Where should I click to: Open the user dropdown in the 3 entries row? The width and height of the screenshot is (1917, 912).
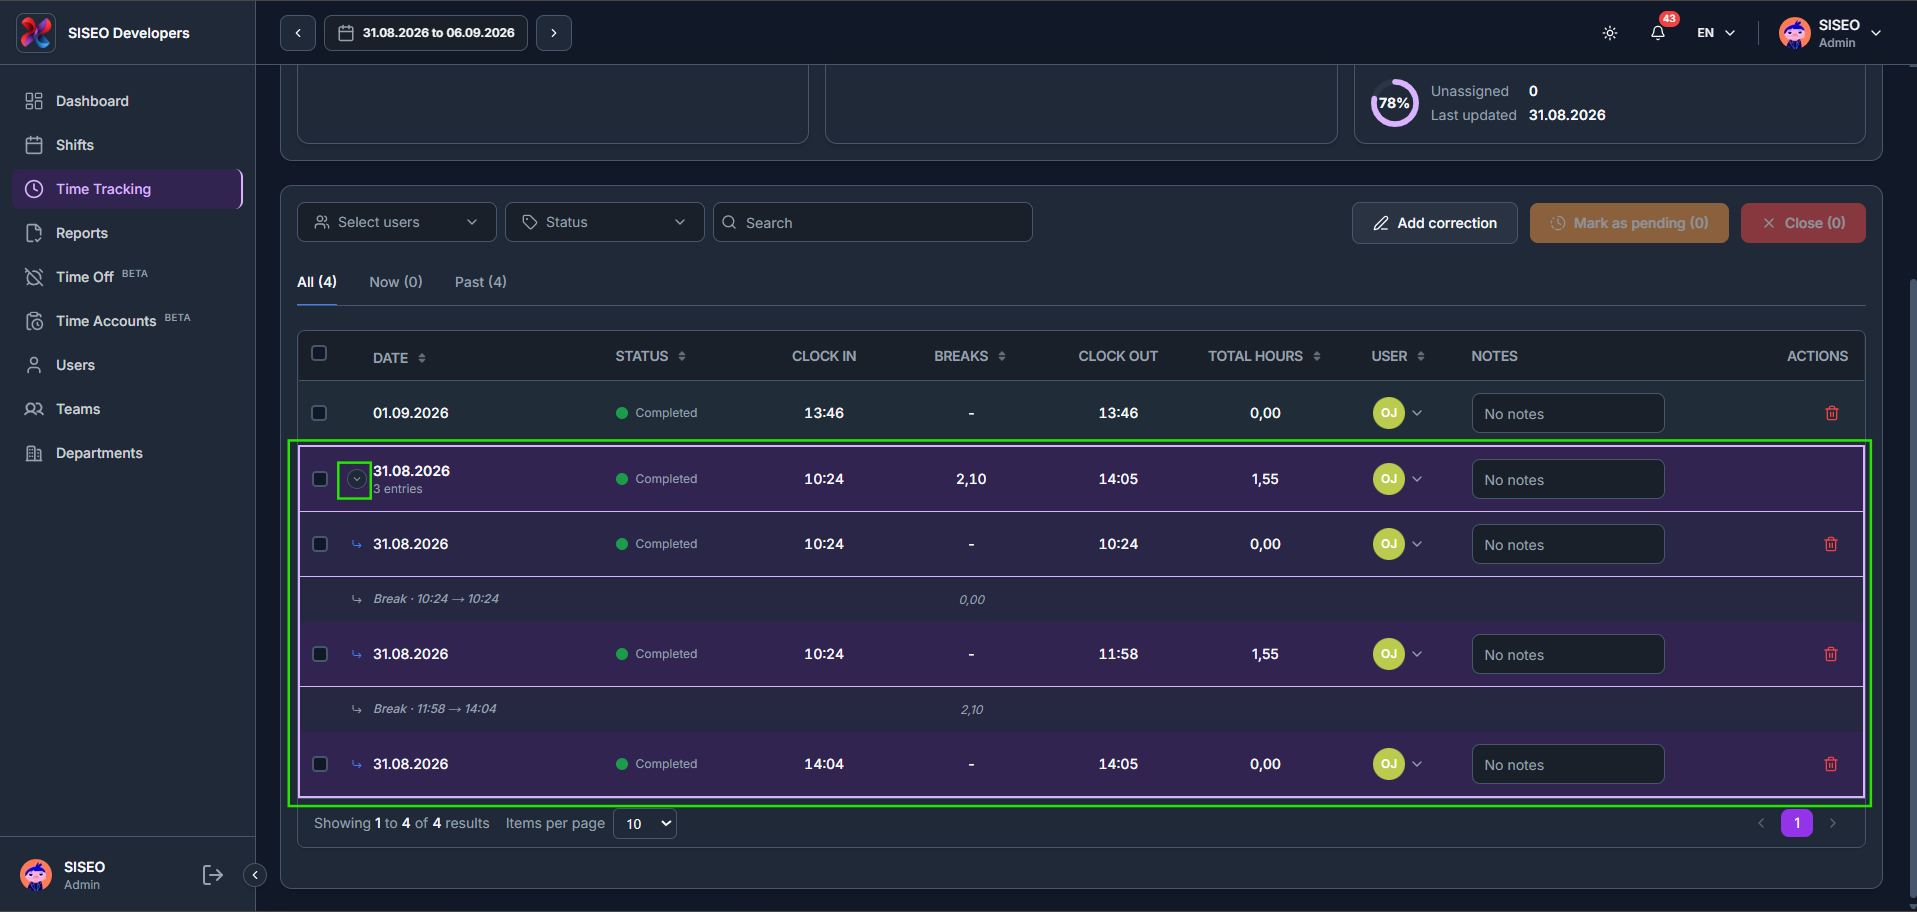pyautogui.click(x=1417, y=479)
